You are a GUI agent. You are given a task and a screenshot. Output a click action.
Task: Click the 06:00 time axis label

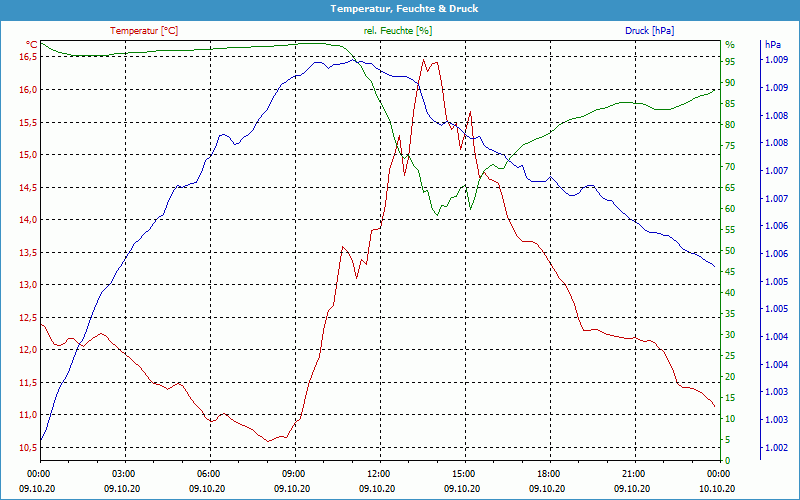tap(209, 473)
